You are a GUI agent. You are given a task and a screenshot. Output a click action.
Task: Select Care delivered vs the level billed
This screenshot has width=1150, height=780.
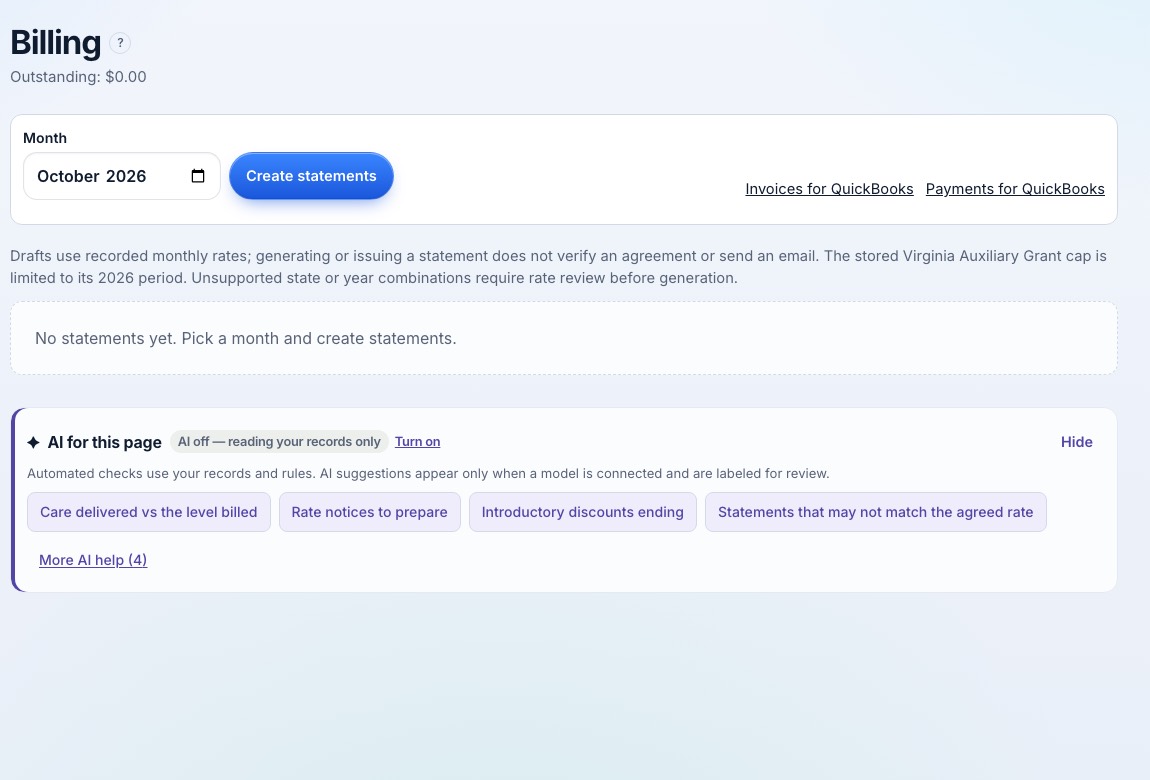pyautogui.click(x=149, y=512)
